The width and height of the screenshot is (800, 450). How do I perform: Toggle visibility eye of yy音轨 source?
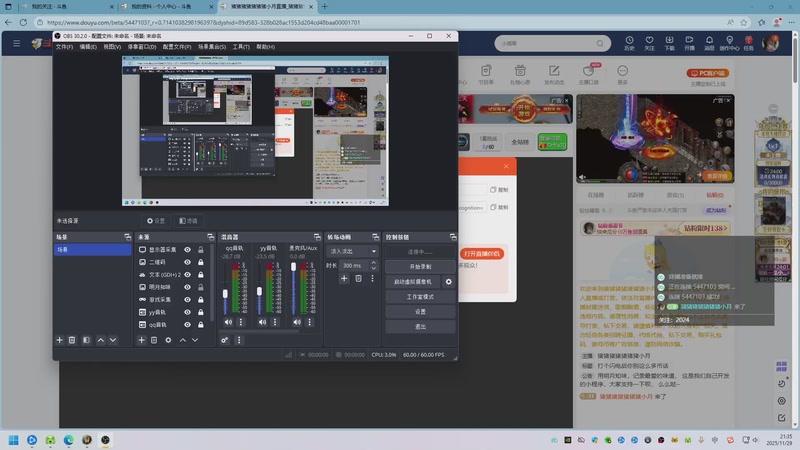[x=187, y=312]
